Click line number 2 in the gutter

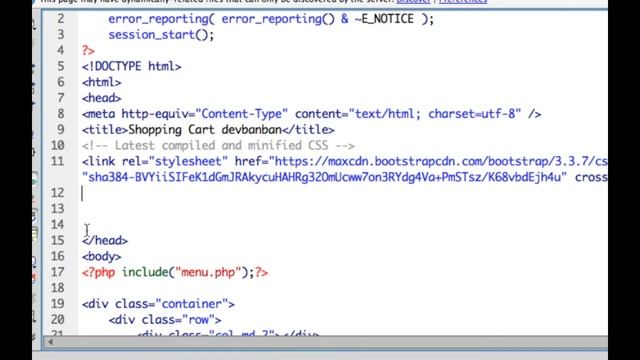61,19
